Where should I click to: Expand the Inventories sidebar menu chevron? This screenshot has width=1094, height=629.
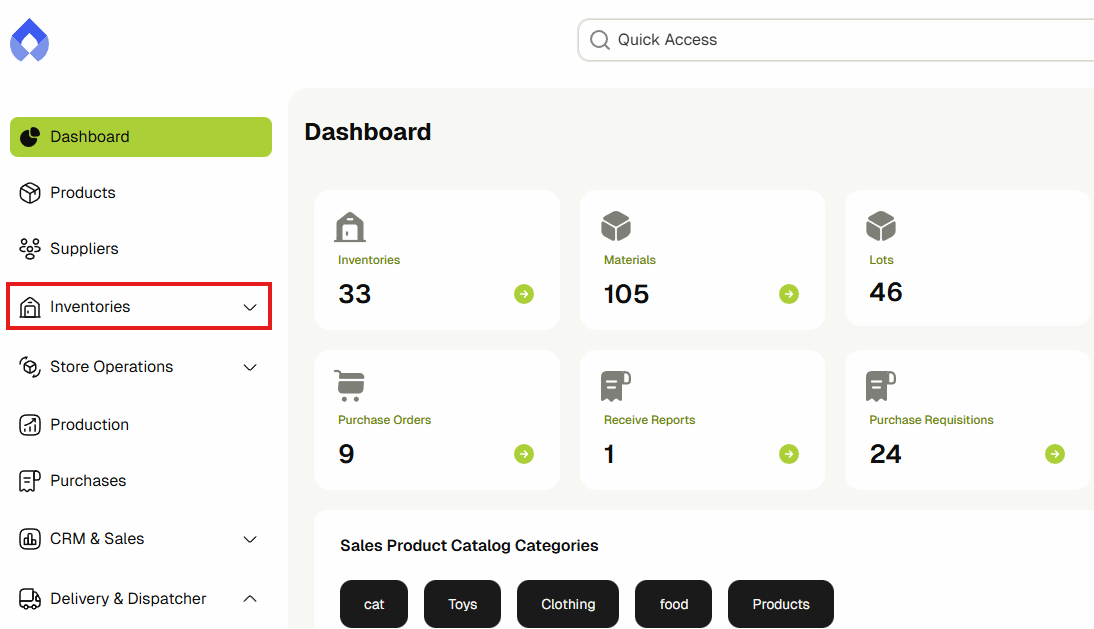click(x=250, y=307)
